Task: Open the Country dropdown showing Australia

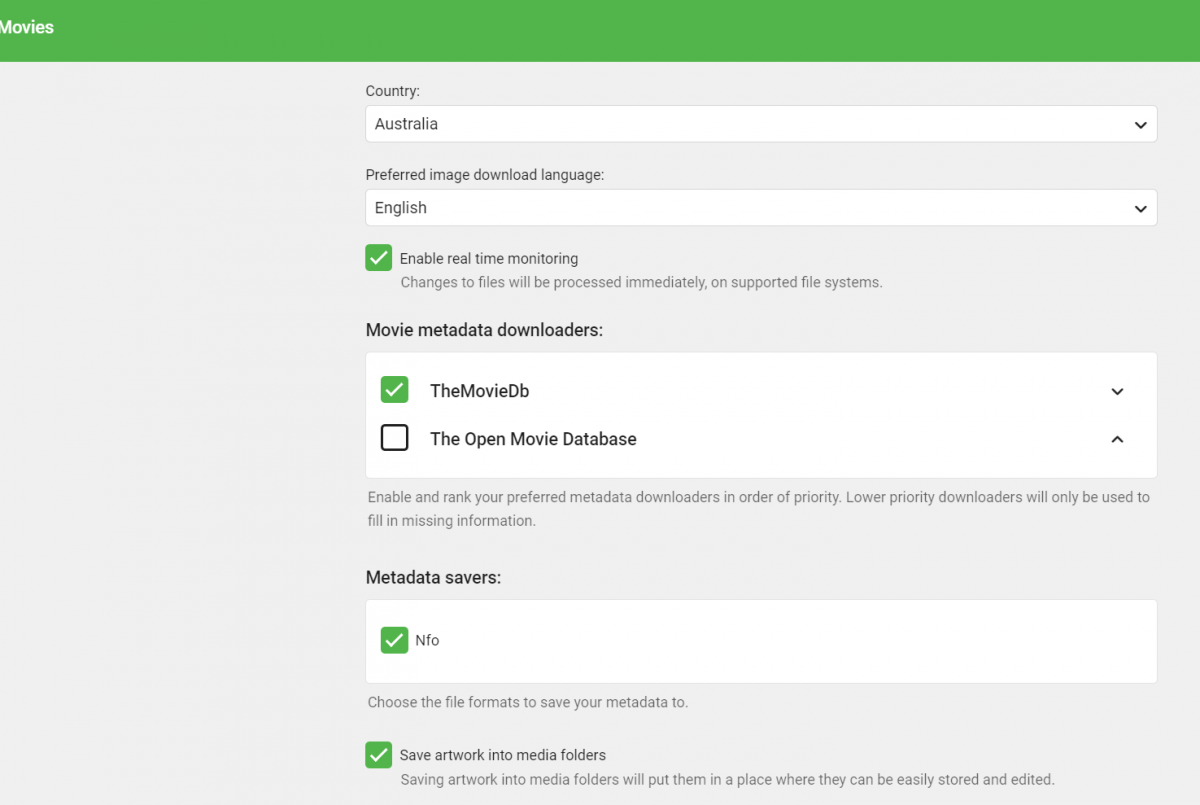Action: click(740, 124)
